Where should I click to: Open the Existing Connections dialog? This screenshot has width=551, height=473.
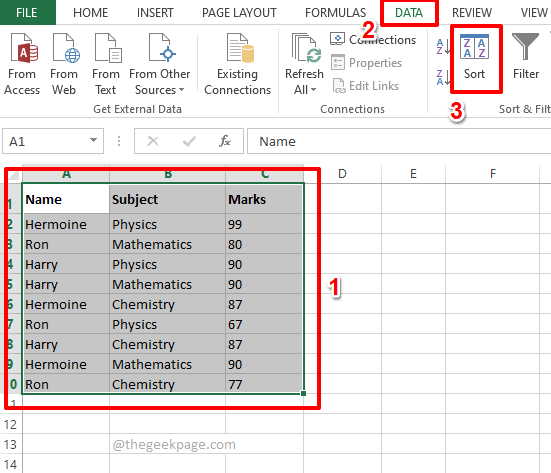(238, 64)
